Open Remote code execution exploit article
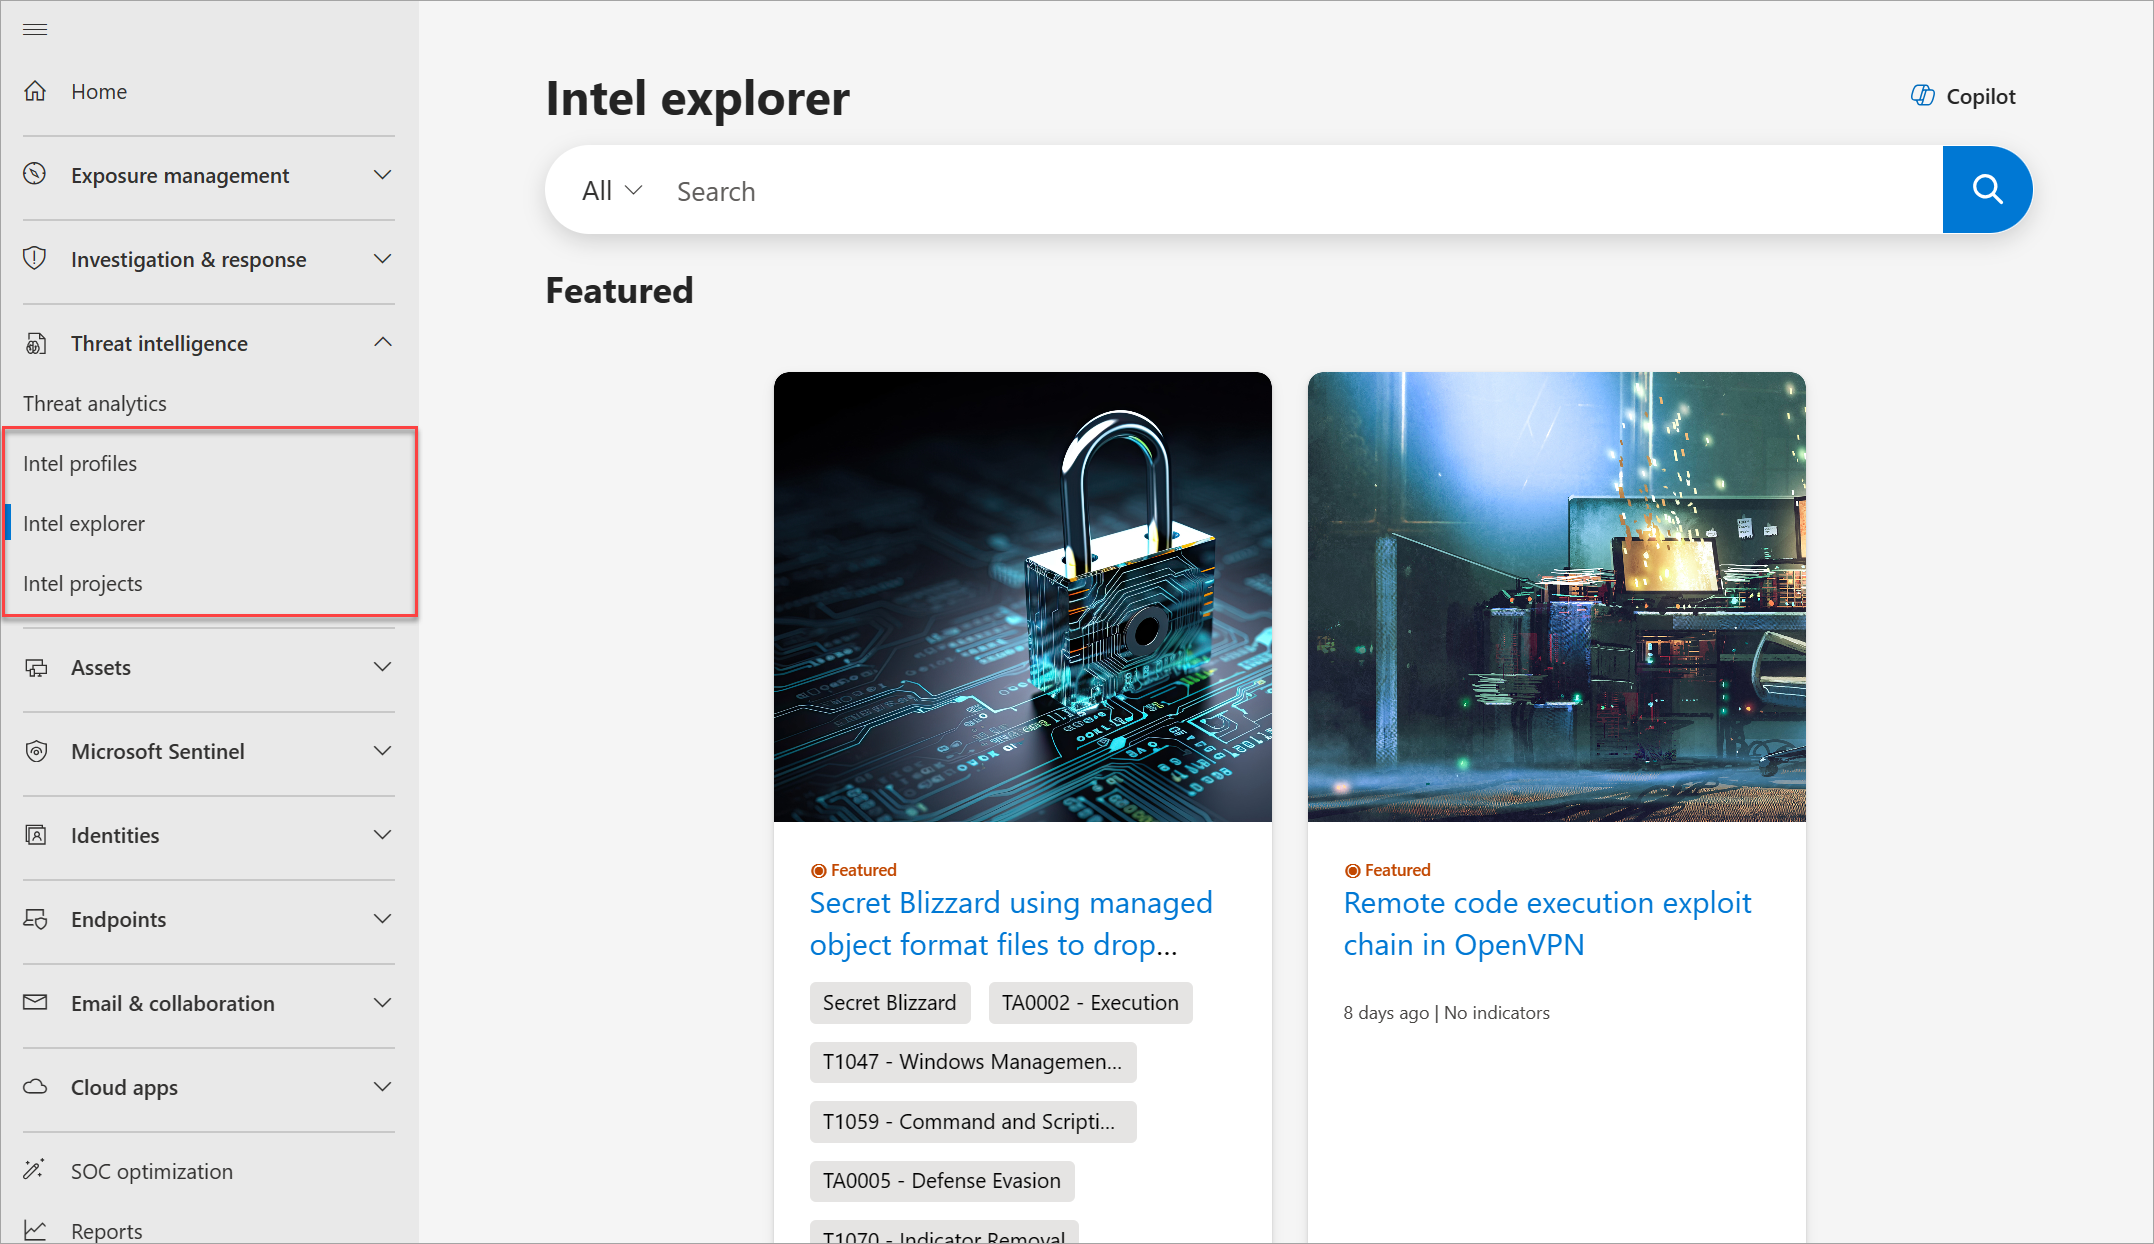Image resolution: width=2154 pixels, height=1244 pixels. point(1547,923)
